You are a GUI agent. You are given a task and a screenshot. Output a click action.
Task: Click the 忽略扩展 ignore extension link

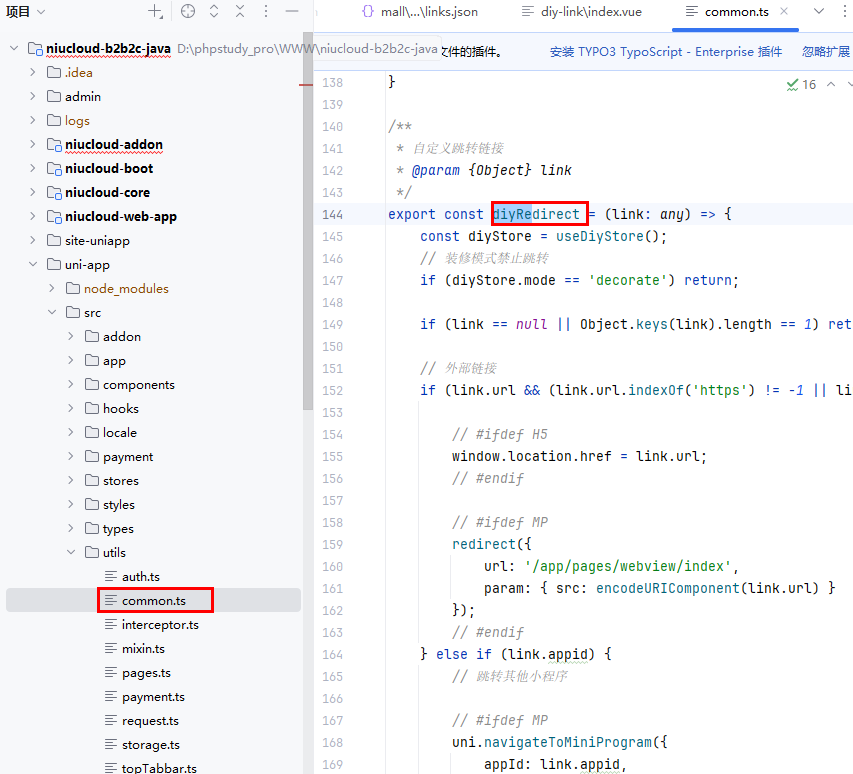click(x=826, y=52)
